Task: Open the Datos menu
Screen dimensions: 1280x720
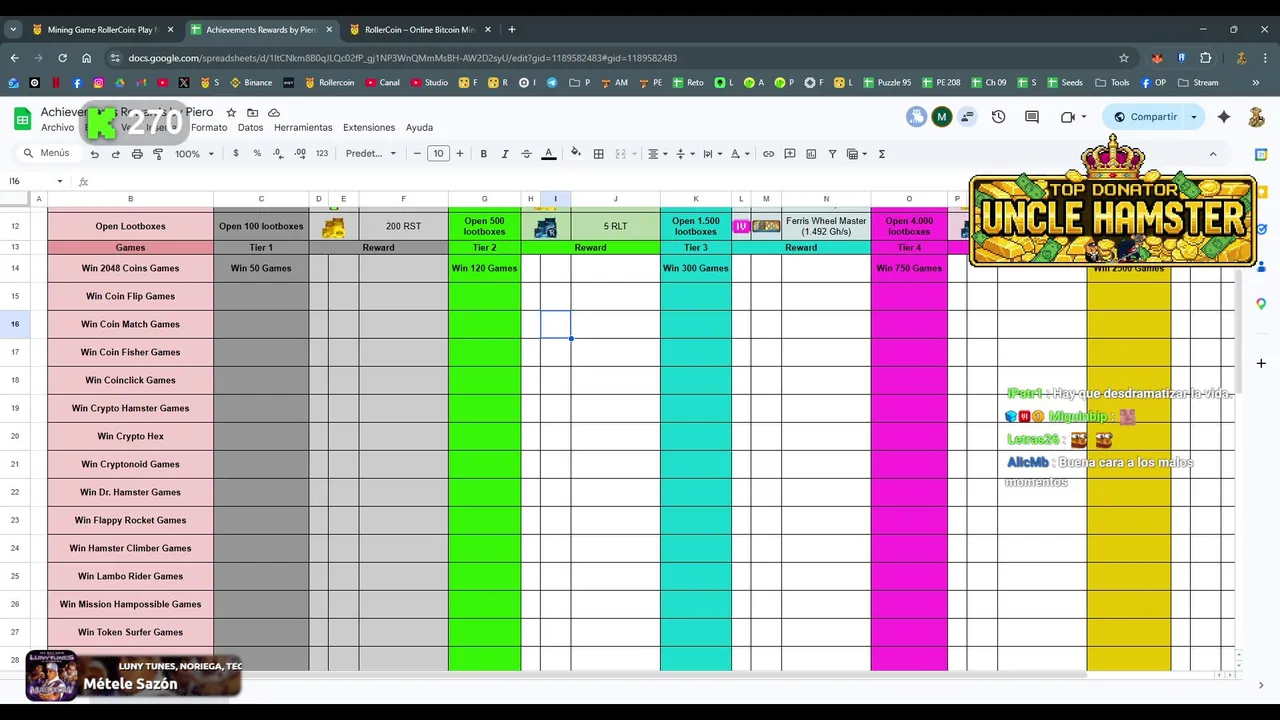Action: click(251, 128)
